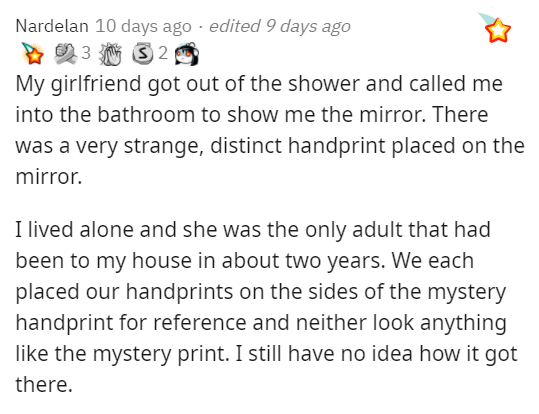Click 'I lived alone' at second paragraph start
This screenshot has height=414, width=539.
(x=75, y=229)
